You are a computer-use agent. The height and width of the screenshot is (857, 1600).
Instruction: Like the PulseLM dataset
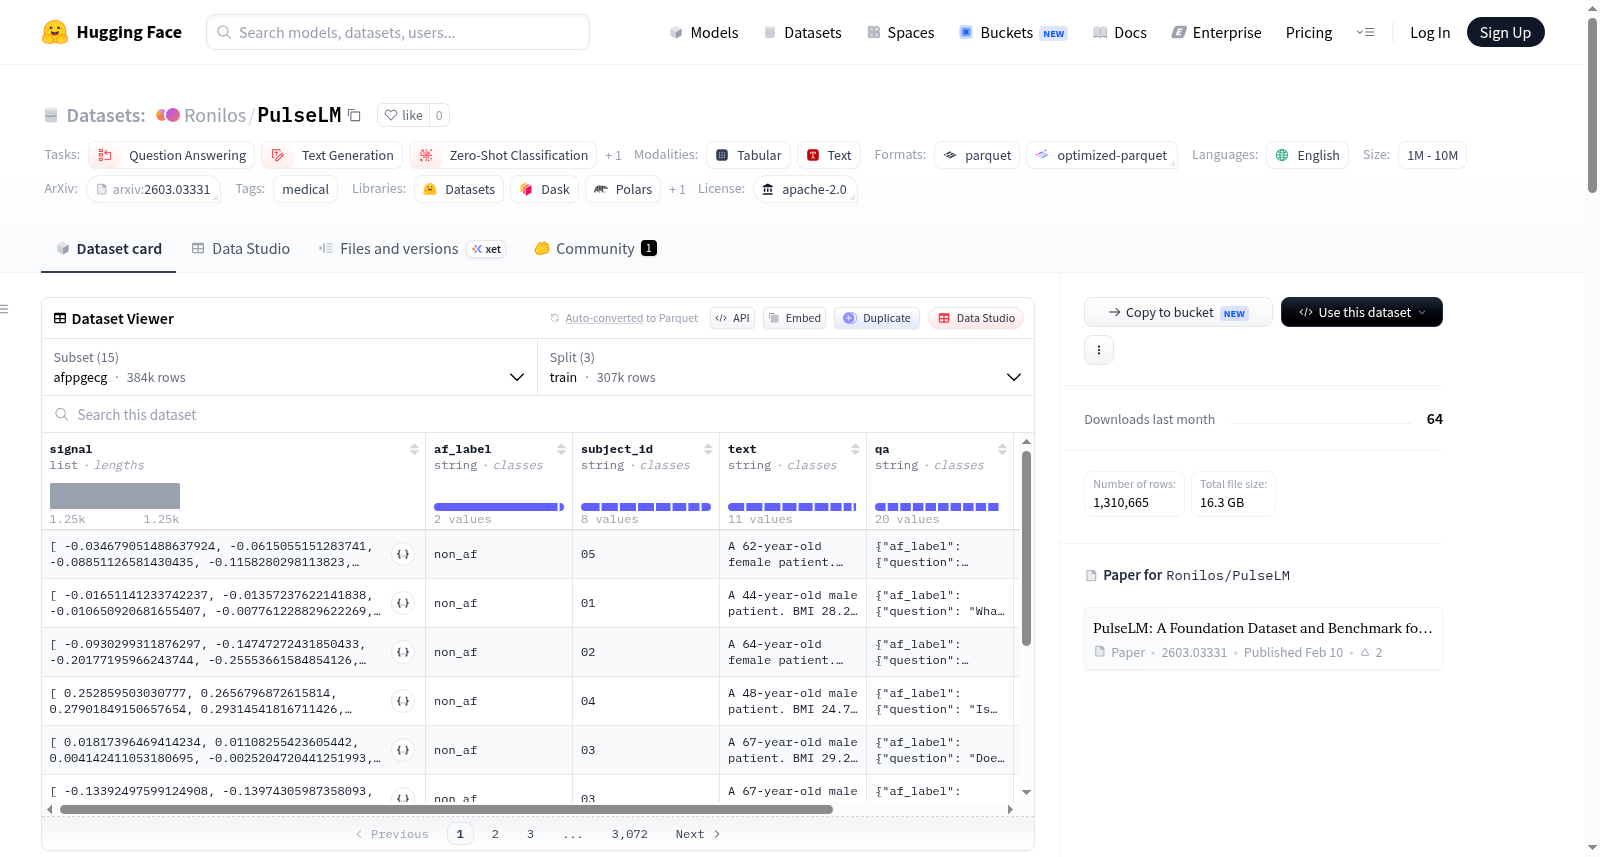403,115
